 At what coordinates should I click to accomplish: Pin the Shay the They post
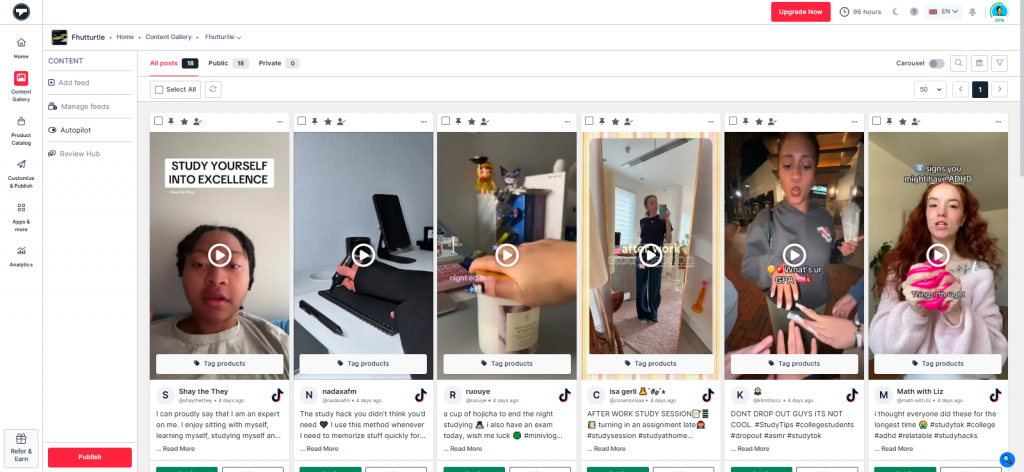point(171,121)
